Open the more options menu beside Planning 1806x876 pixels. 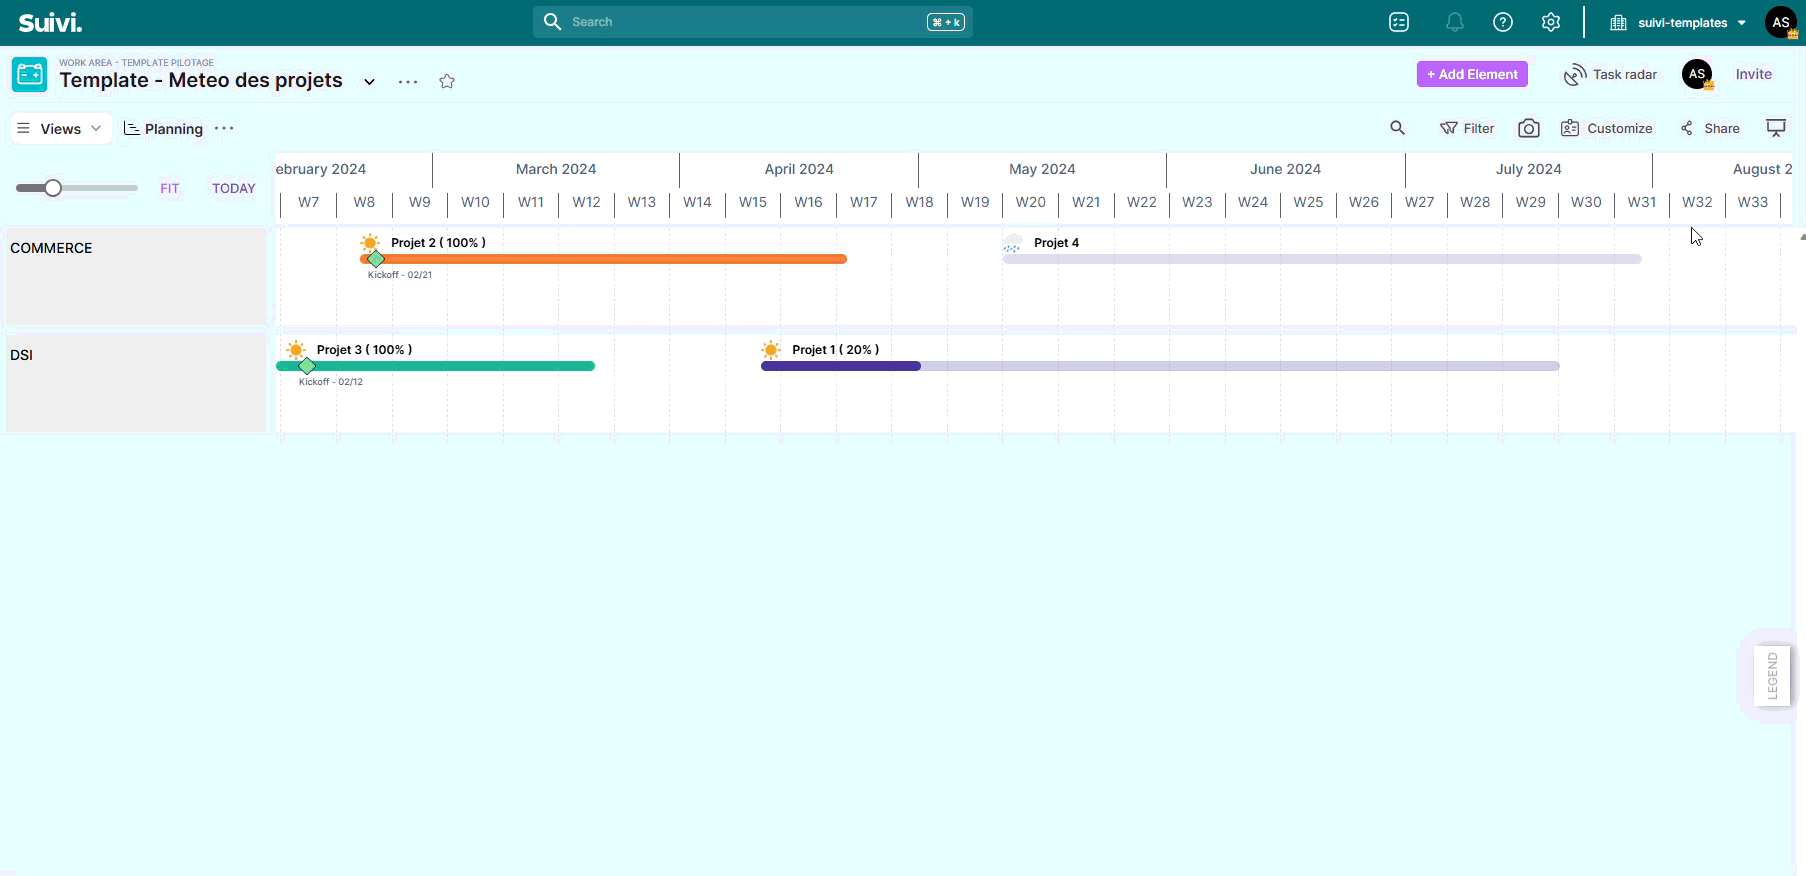pyautogui.click(x=224, y=128)
